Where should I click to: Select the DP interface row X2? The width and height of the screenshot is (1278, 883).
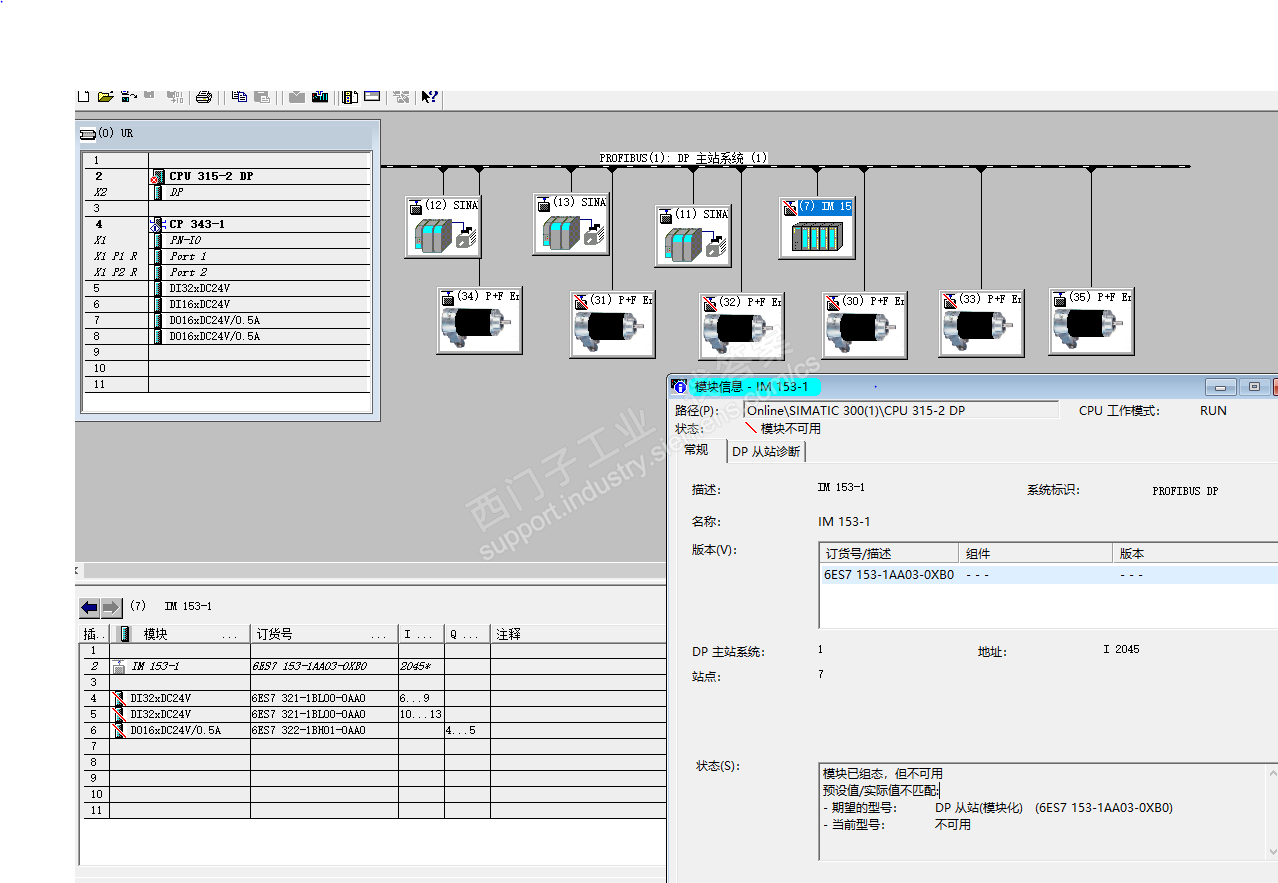coord(227,192)
